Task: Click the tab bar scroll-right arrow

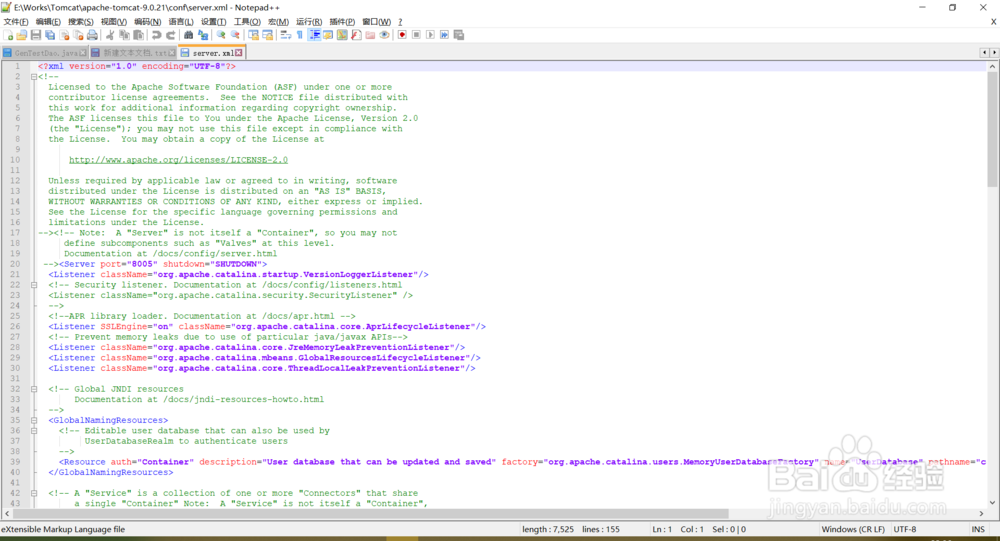Action: (994, 52)
